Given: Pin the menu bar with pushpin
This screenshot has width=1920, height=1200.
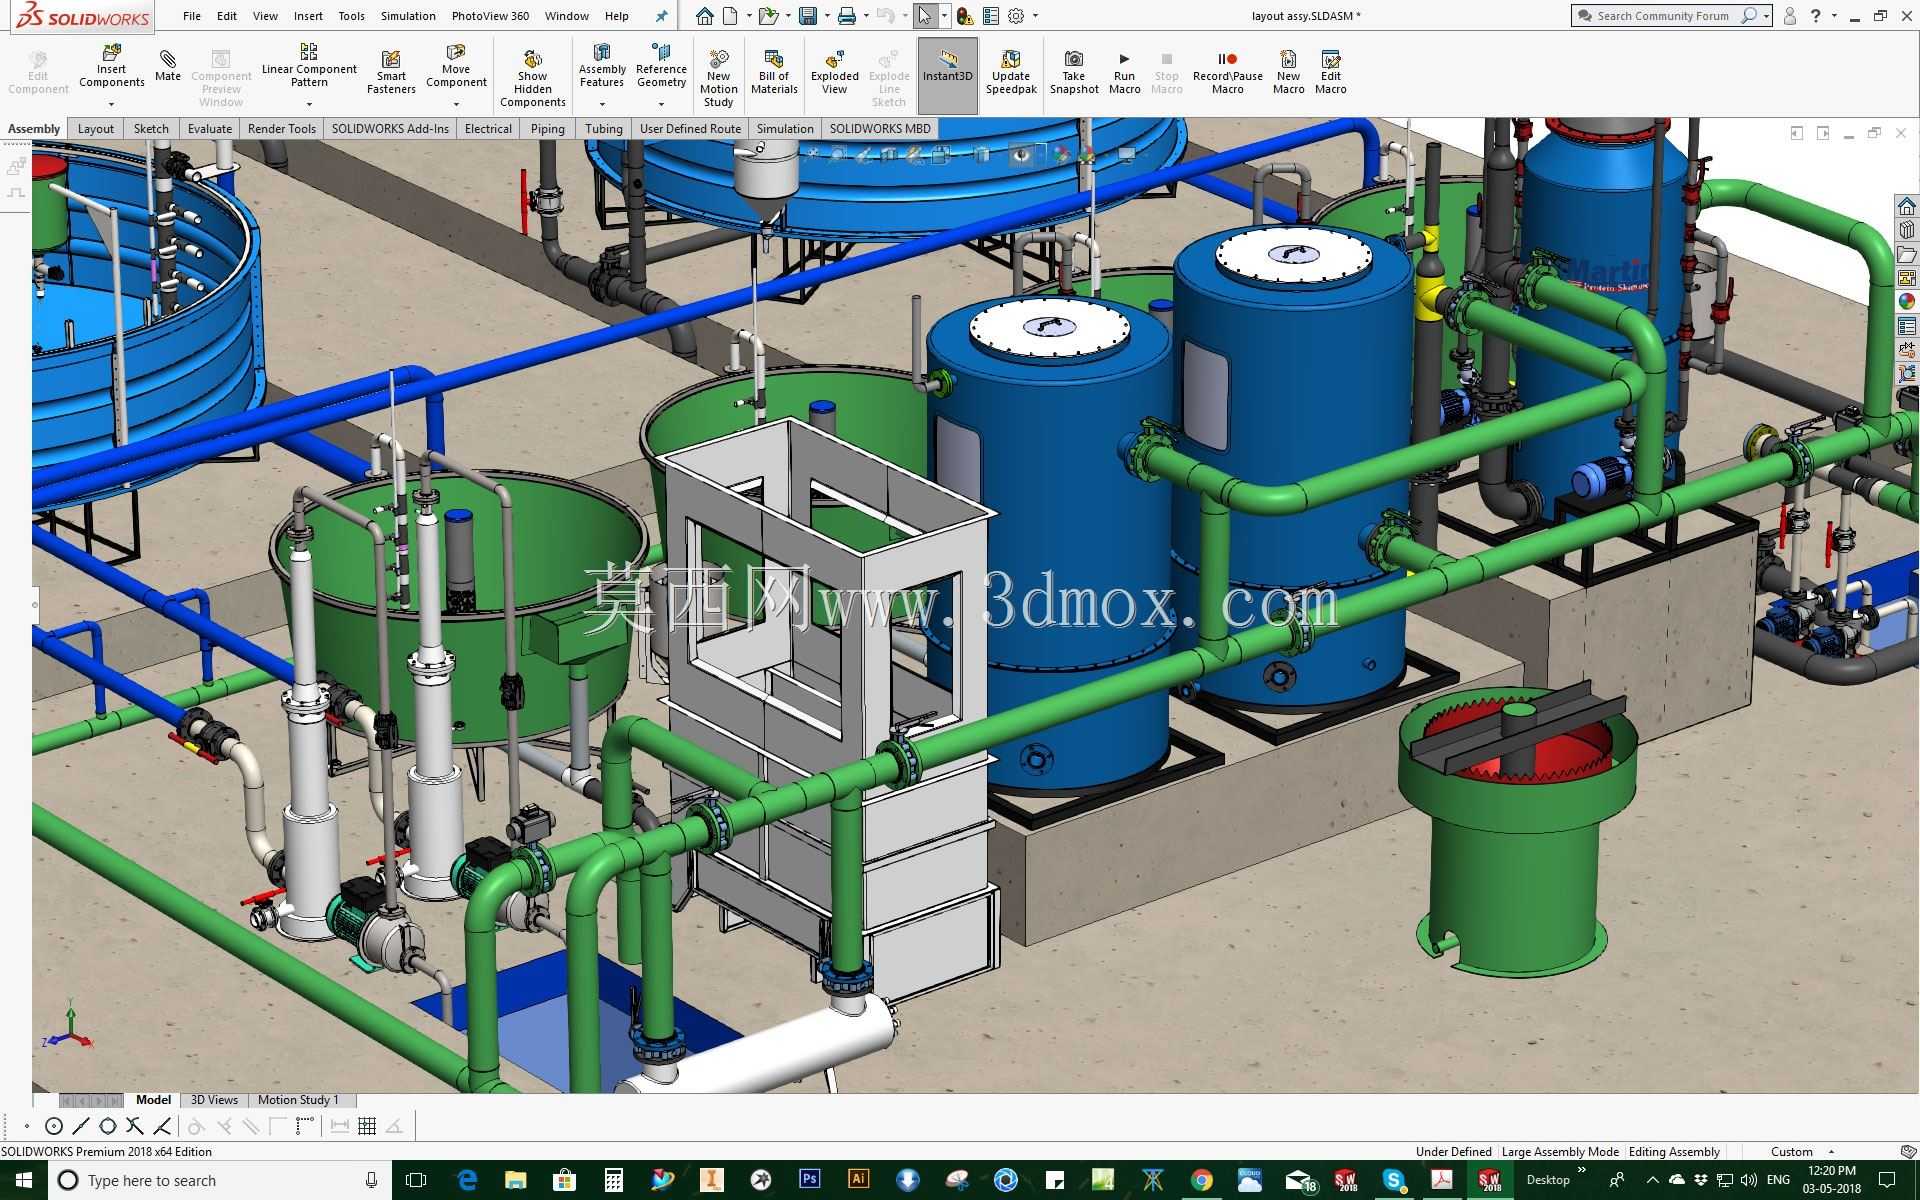Looking at the screenshot, I should 661,16.
